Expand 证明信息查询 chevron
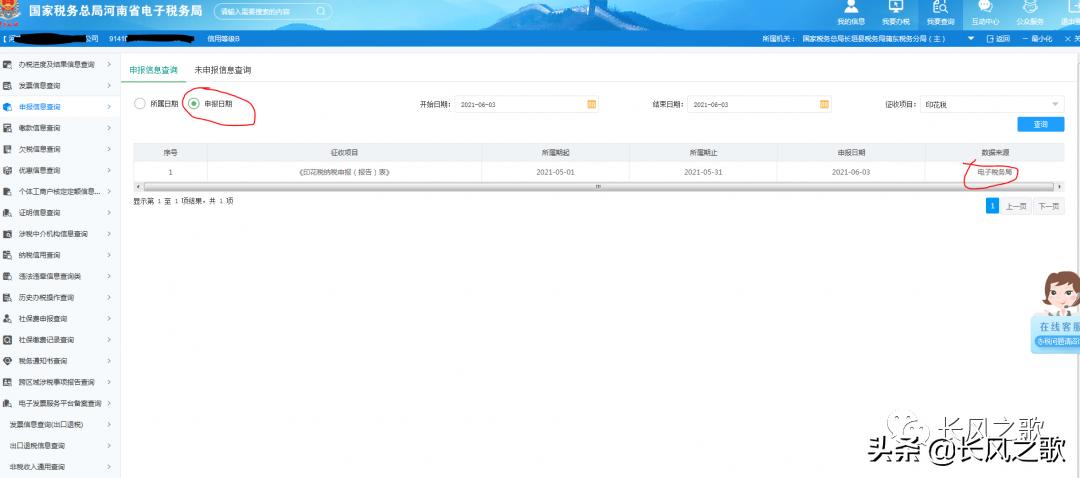This screenshot has height=478, width=1080. click(109, 213)
